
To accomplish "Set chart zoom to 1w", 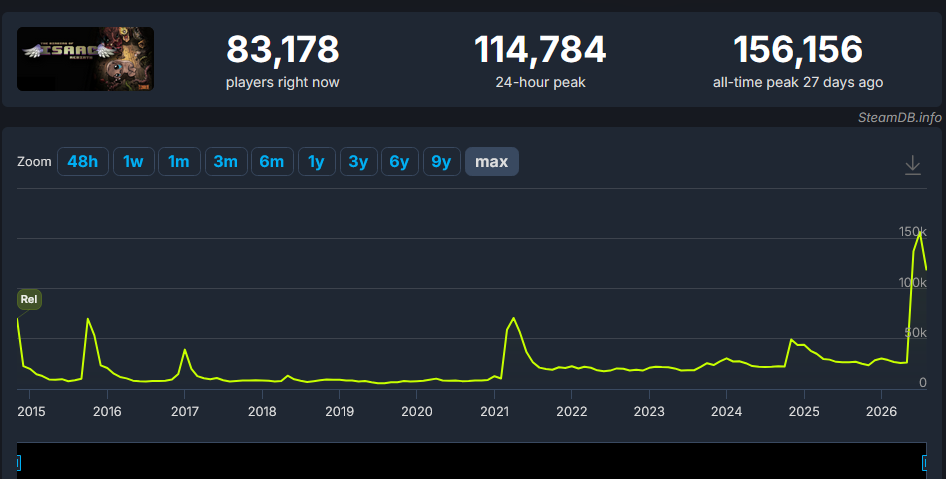I will [x=133, y=162].
